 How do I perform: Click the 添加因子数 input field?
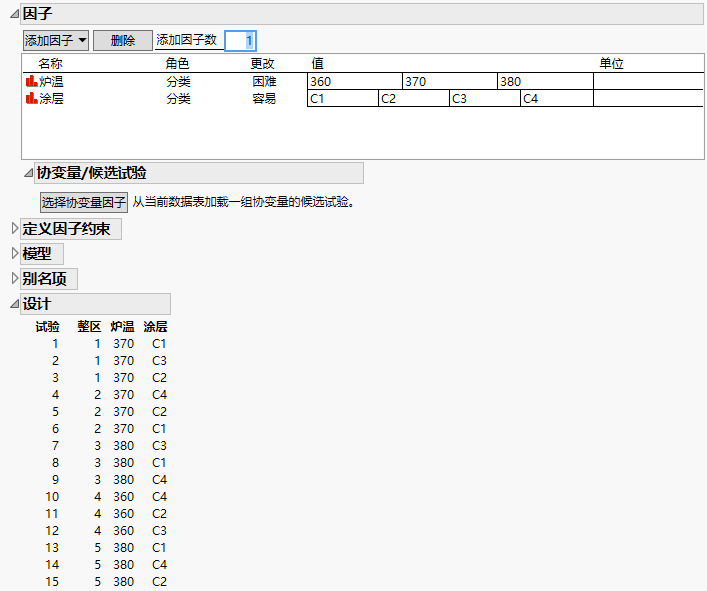click(240, 41)
